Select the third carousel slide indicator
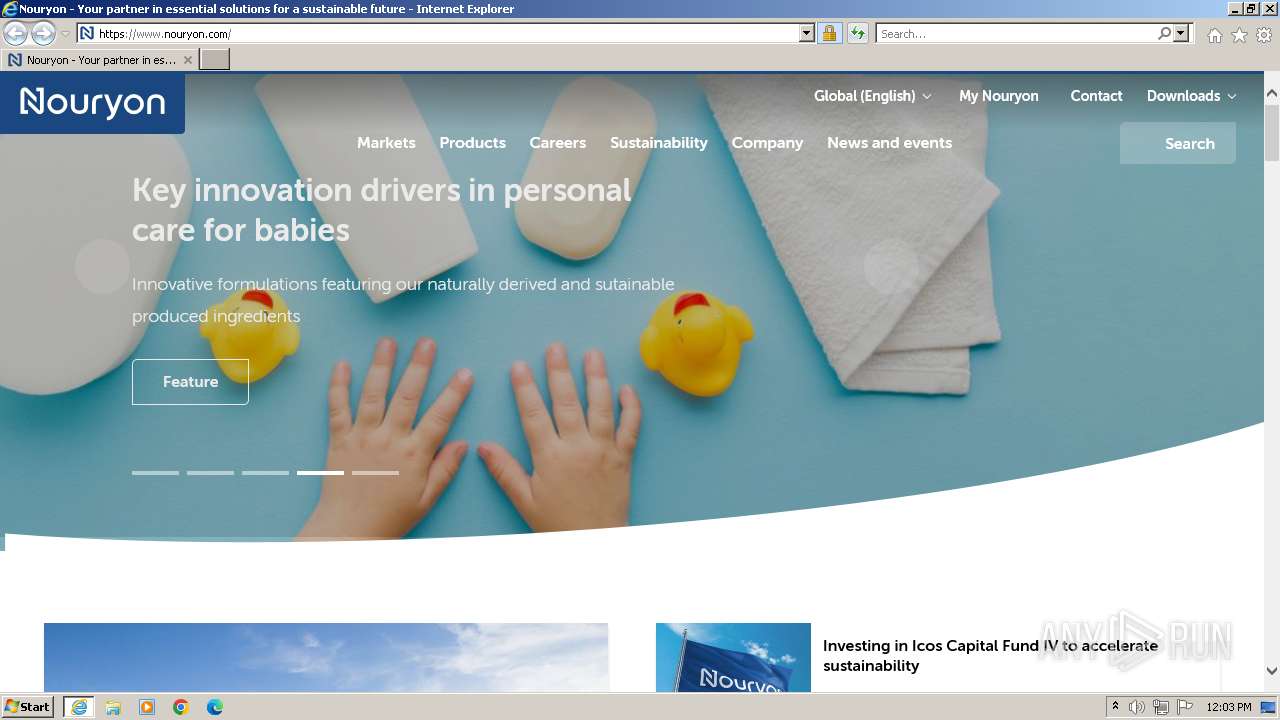The width and height of the screenshot is (1280, 720). pos(265,472)
